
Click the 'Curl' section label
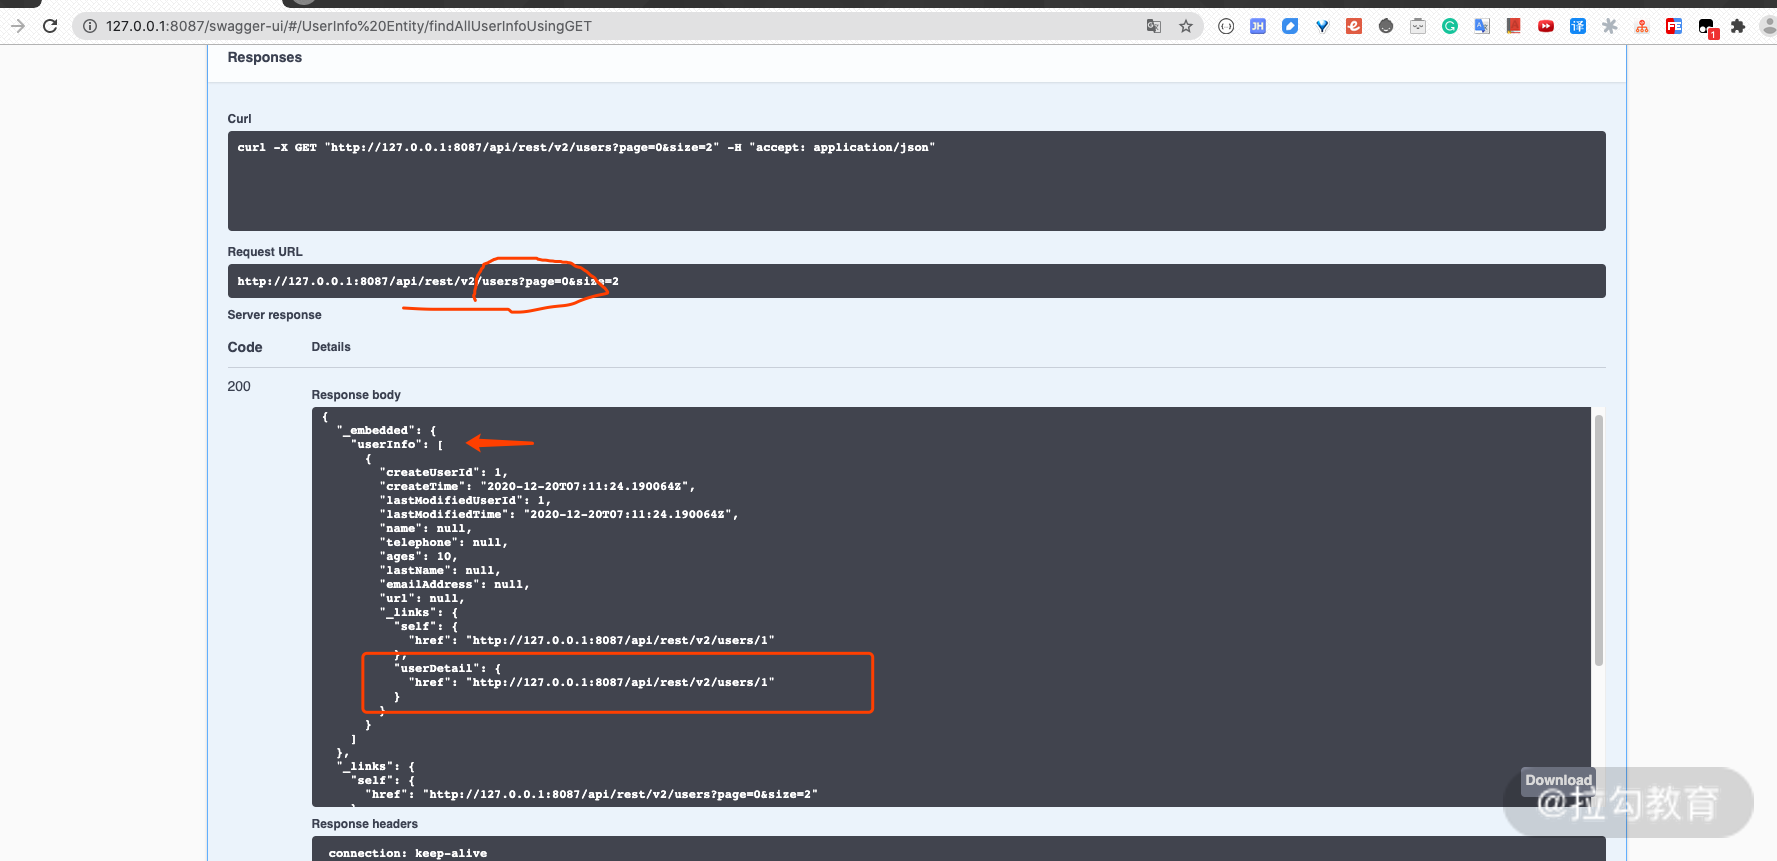[239, 119]
